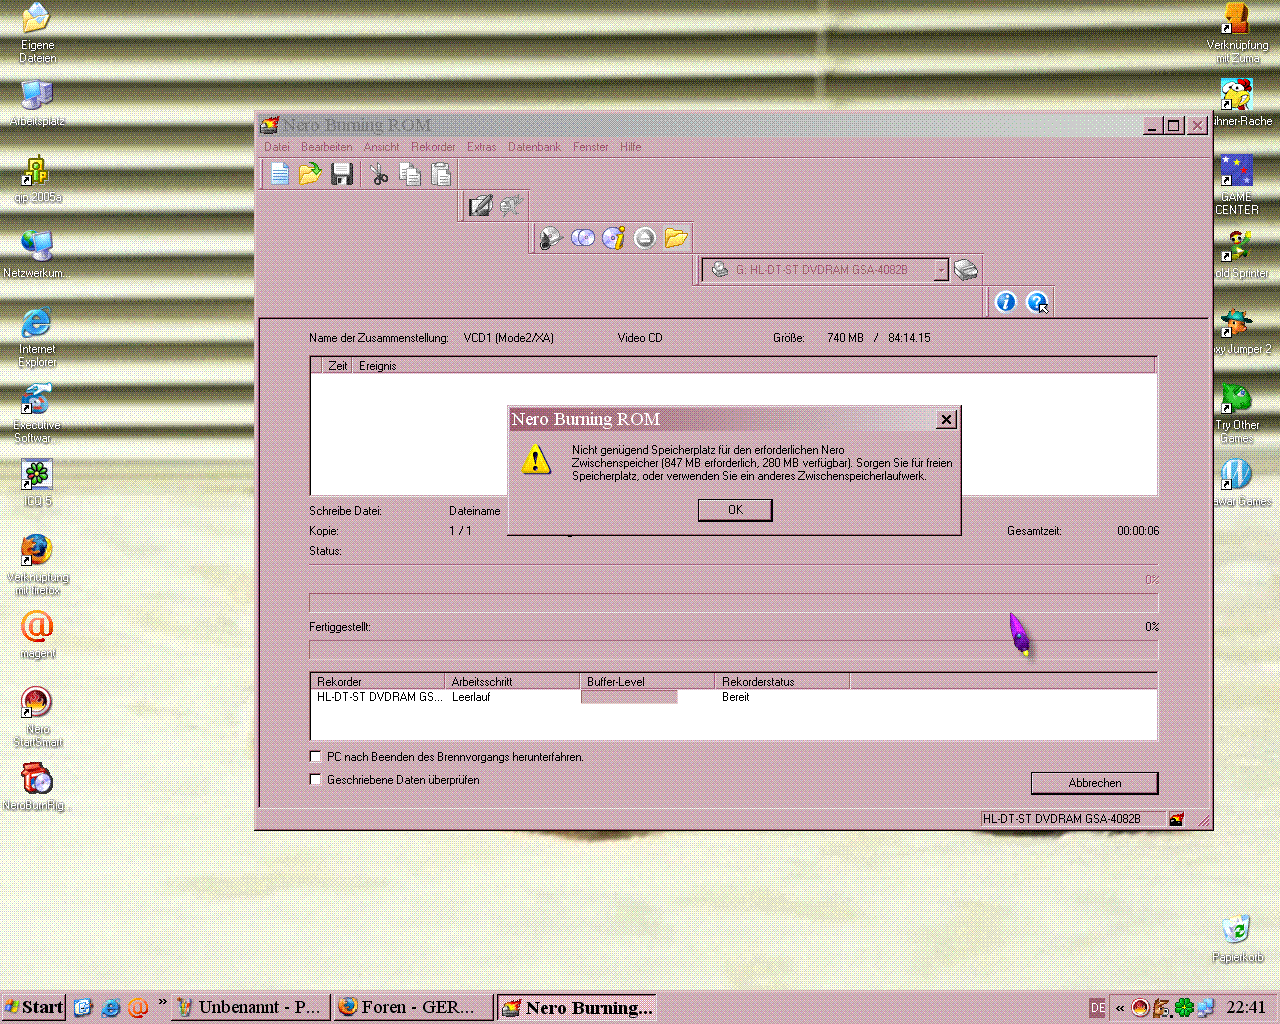
Task: Click the Buffer-Level column header
Action: point(647,682)
